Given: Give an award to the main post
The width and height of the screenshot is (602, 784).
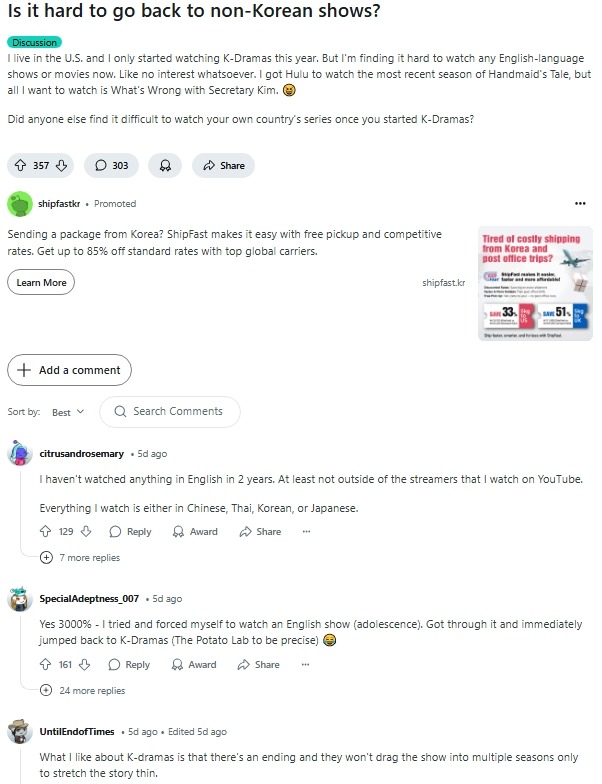Looking at the screenshot, I should [165, 166].
